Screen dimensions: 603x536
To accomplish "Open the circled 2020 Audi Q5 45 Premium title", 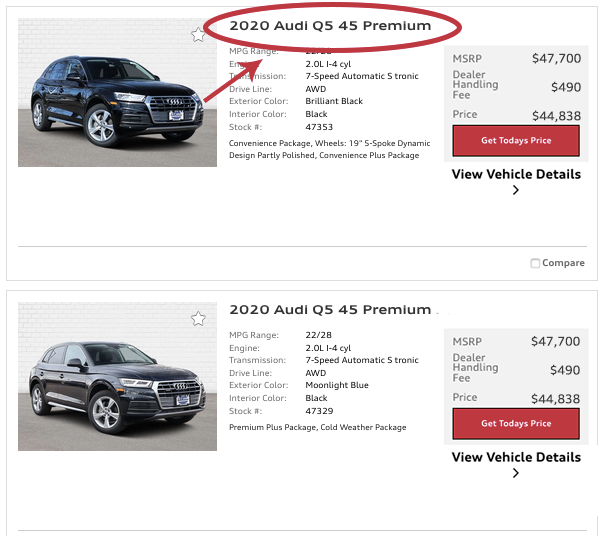I will click(330, 25).
